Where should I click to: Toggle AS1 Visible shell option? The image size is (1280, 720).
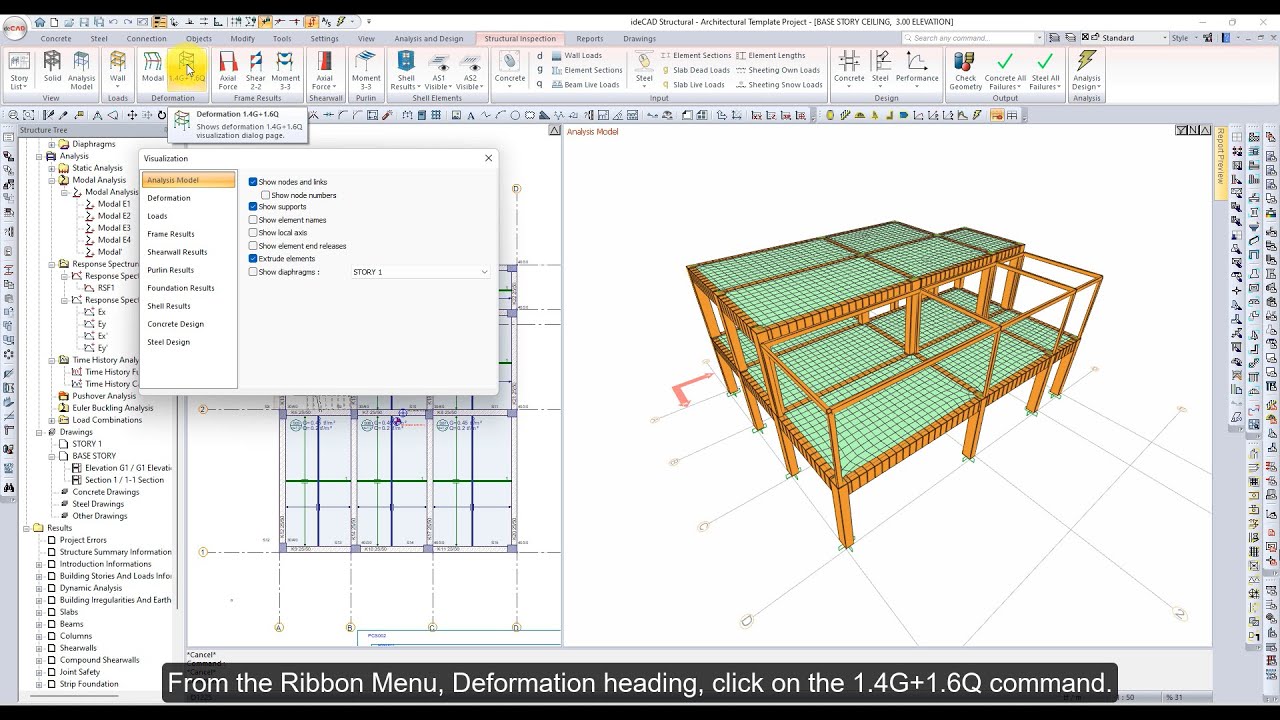pyautogui.click(x=439, y=70)
